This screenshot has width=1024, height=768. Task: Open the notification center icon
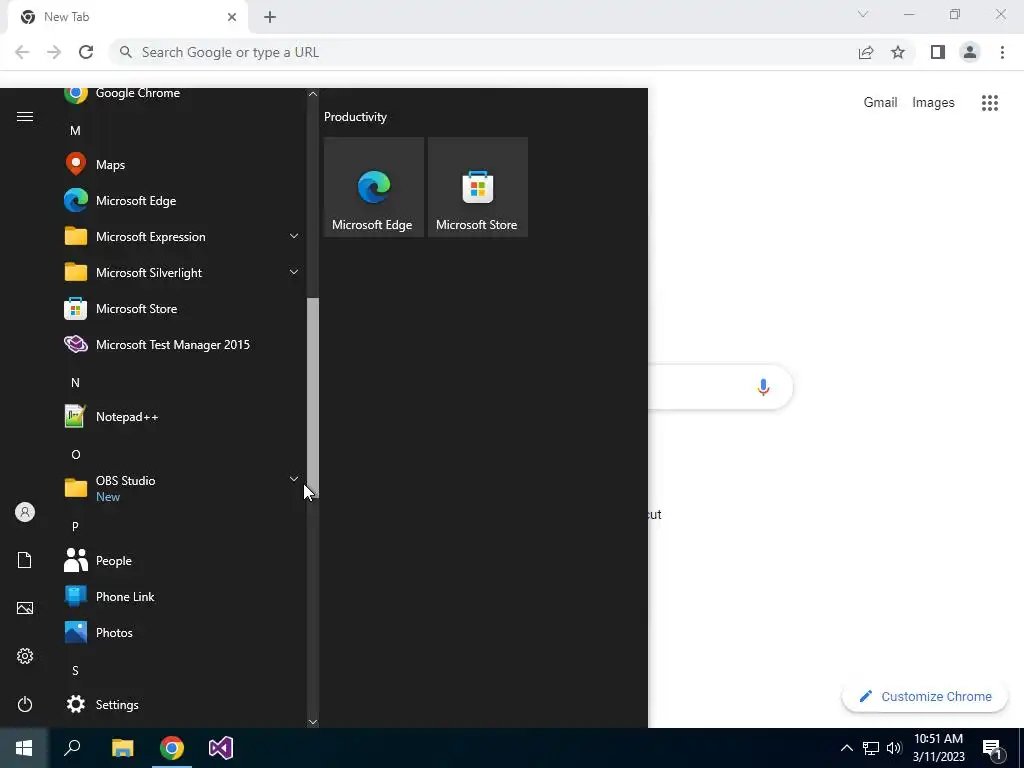(992, 750)
